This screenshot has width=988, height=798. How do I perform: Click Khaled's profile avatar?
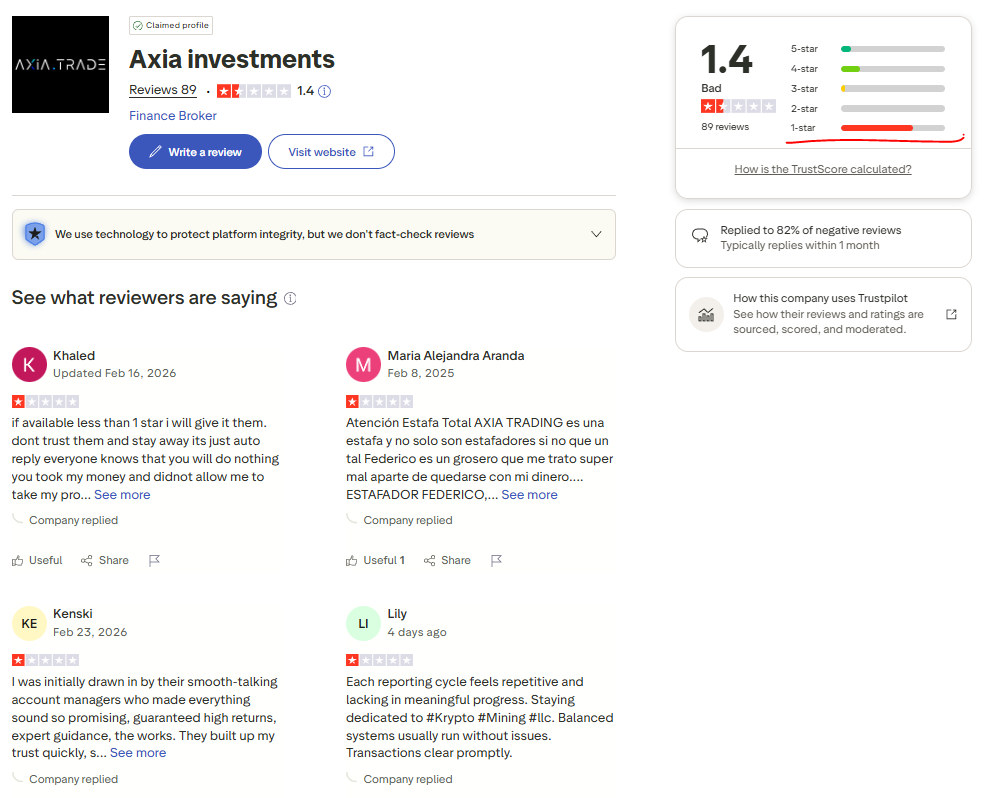(x=29, y=365)
